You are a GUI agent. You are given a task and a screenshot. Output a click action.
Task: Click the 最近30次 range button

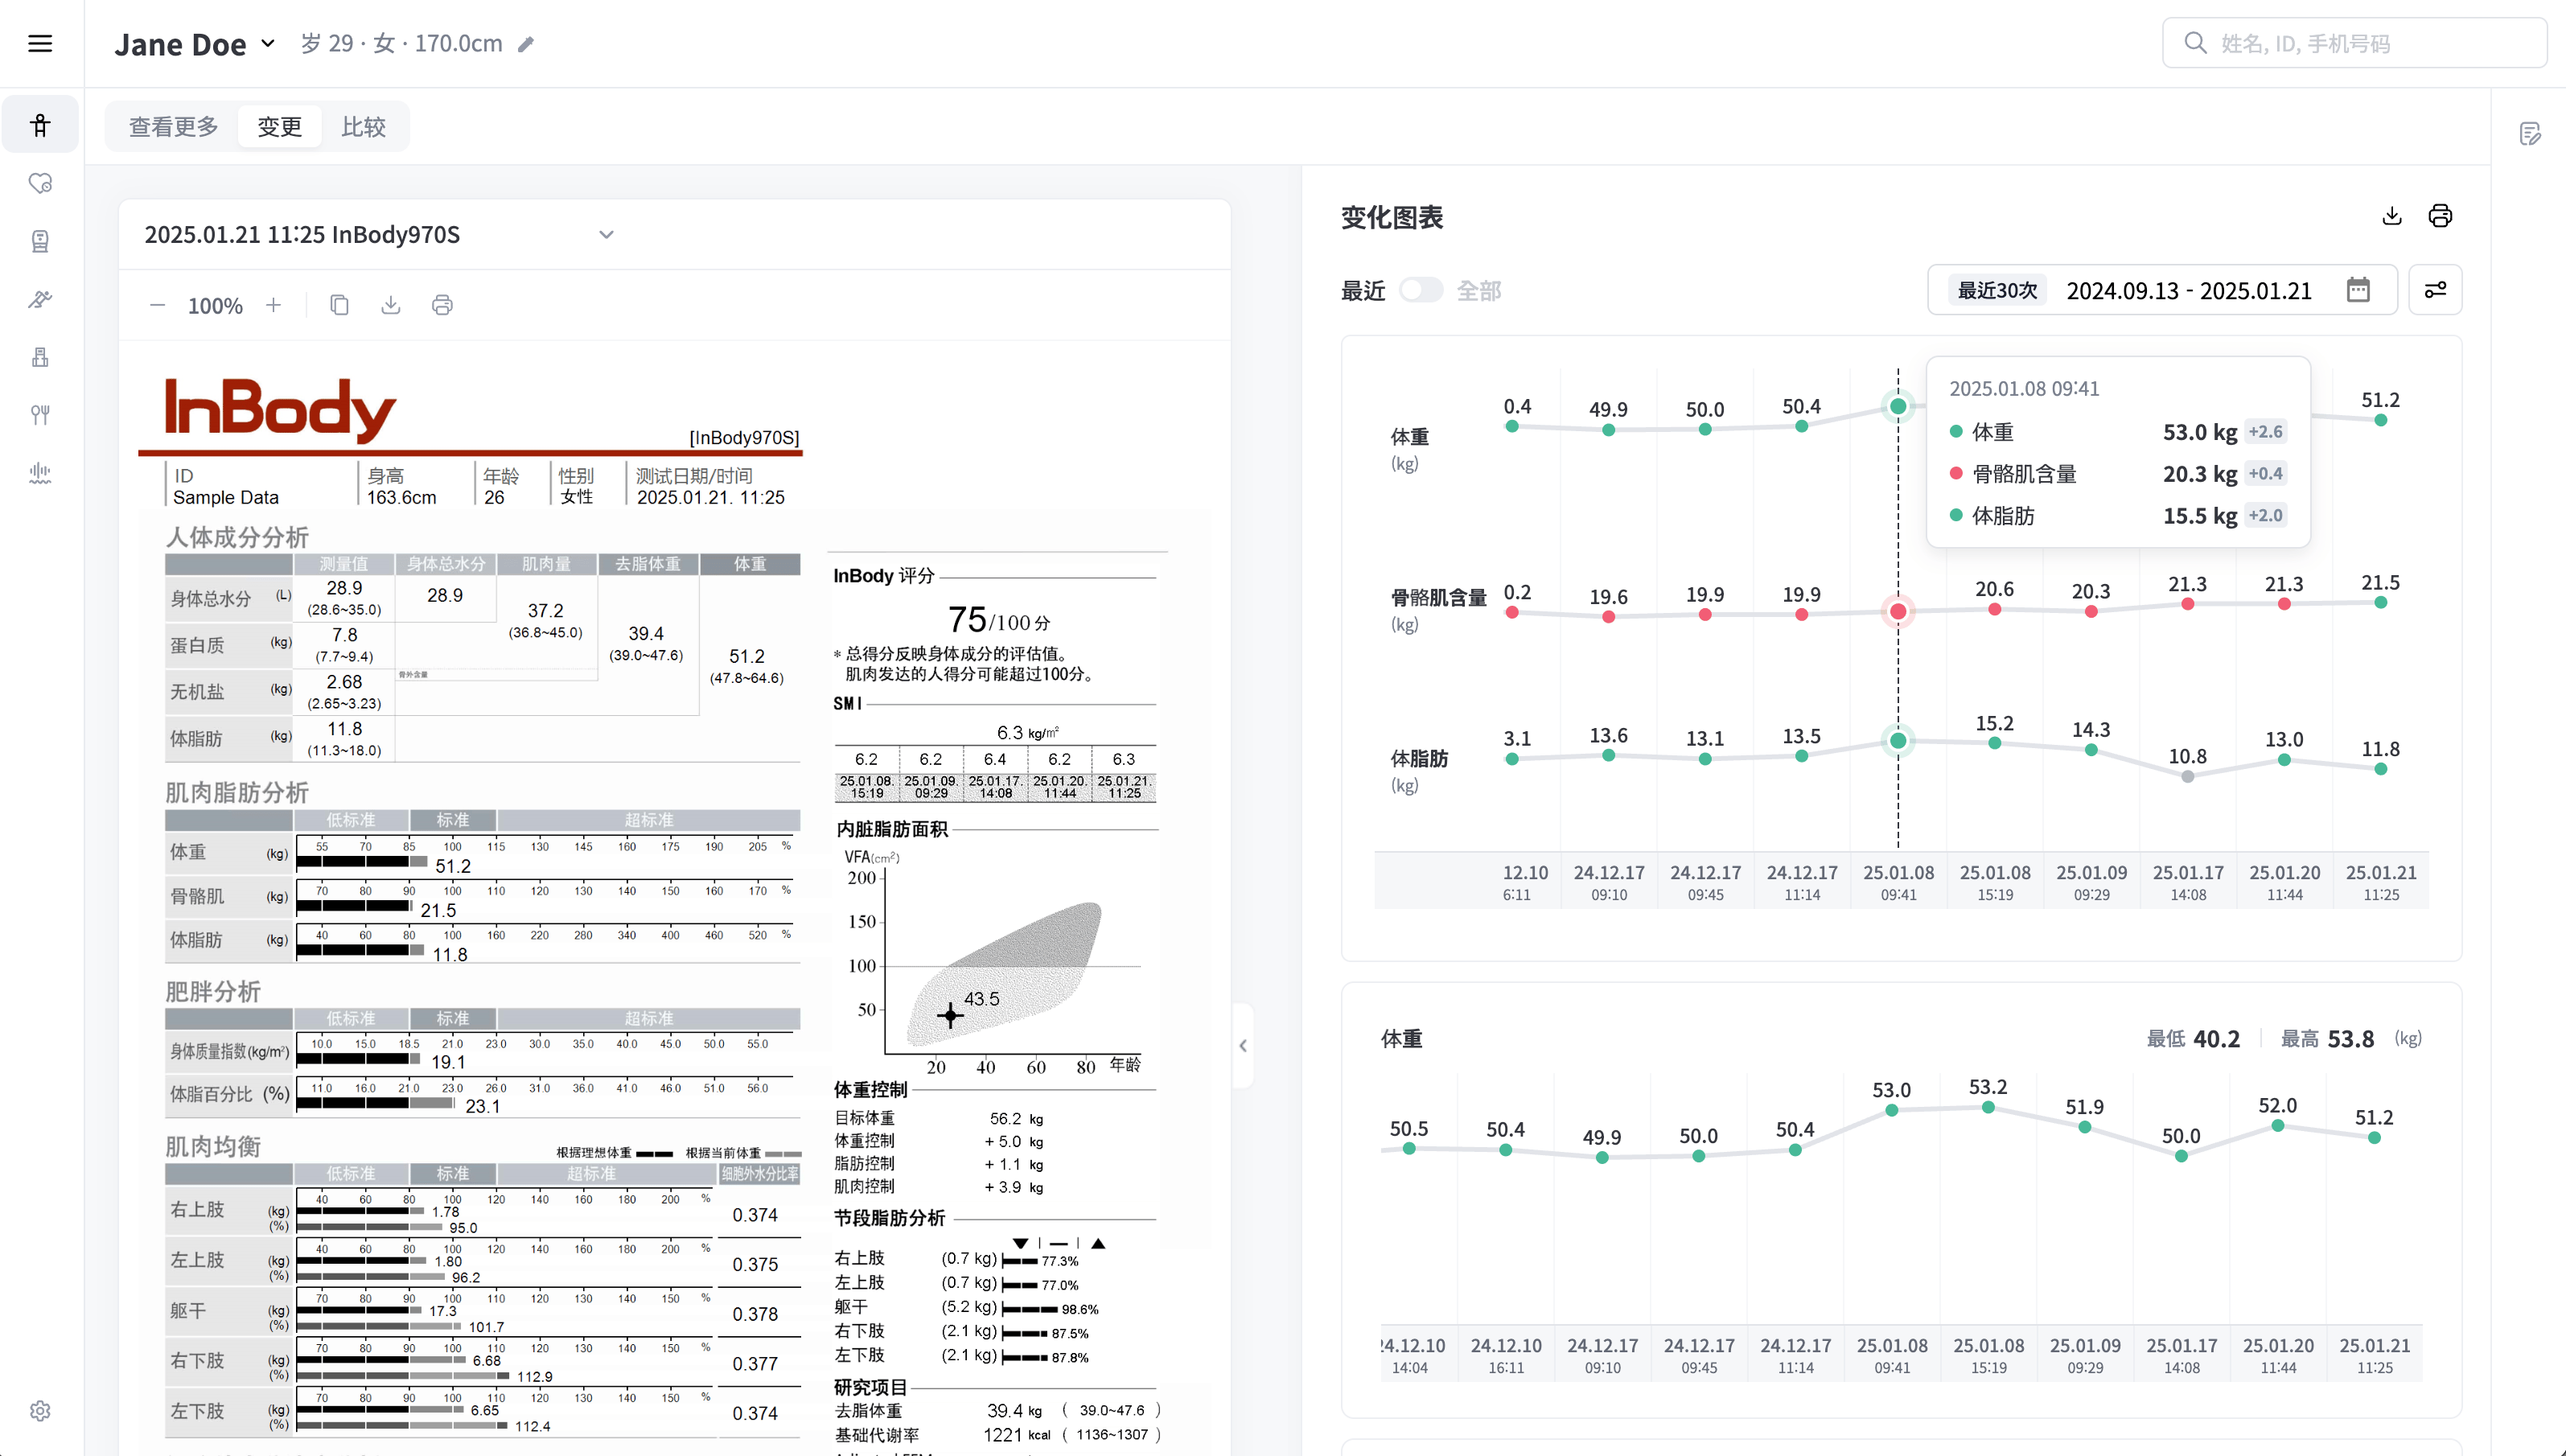[1997, 290]
